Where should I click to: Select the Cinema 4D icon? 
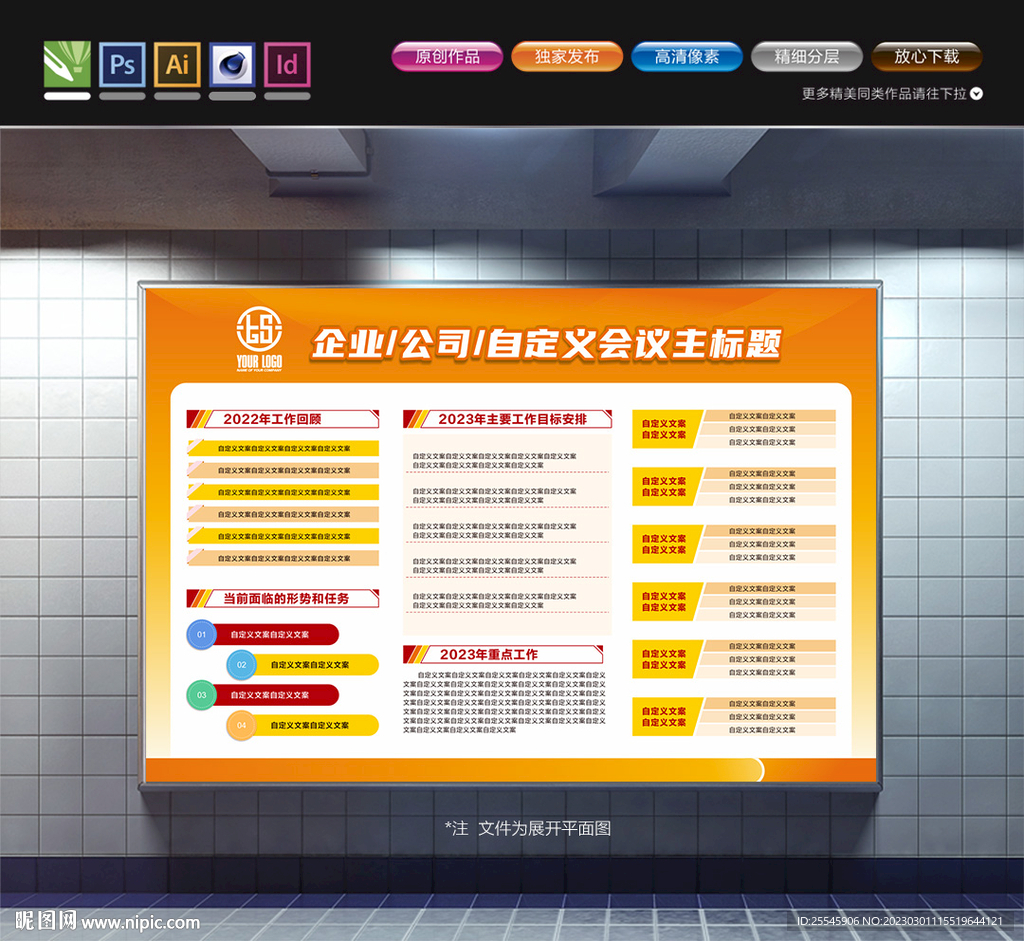[232, 65]
